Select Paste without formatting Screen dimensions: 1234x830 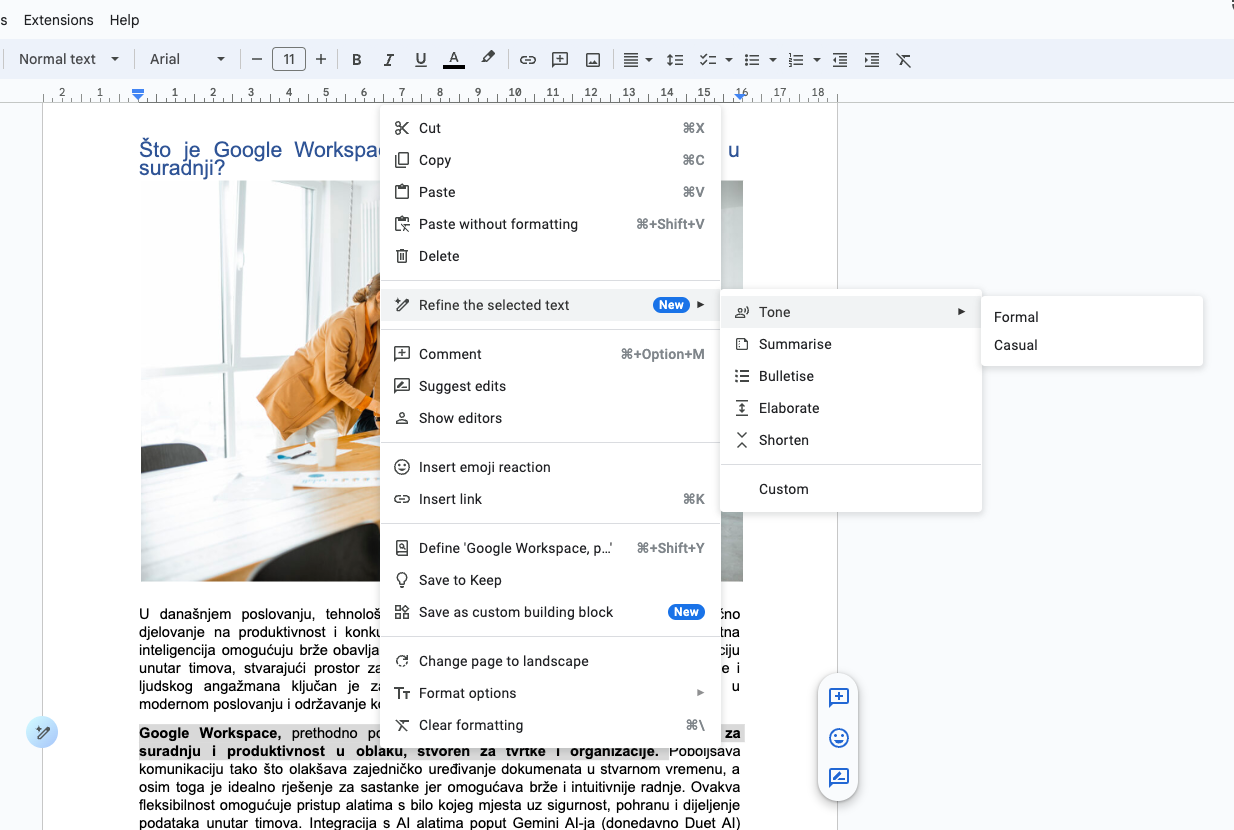550,224
